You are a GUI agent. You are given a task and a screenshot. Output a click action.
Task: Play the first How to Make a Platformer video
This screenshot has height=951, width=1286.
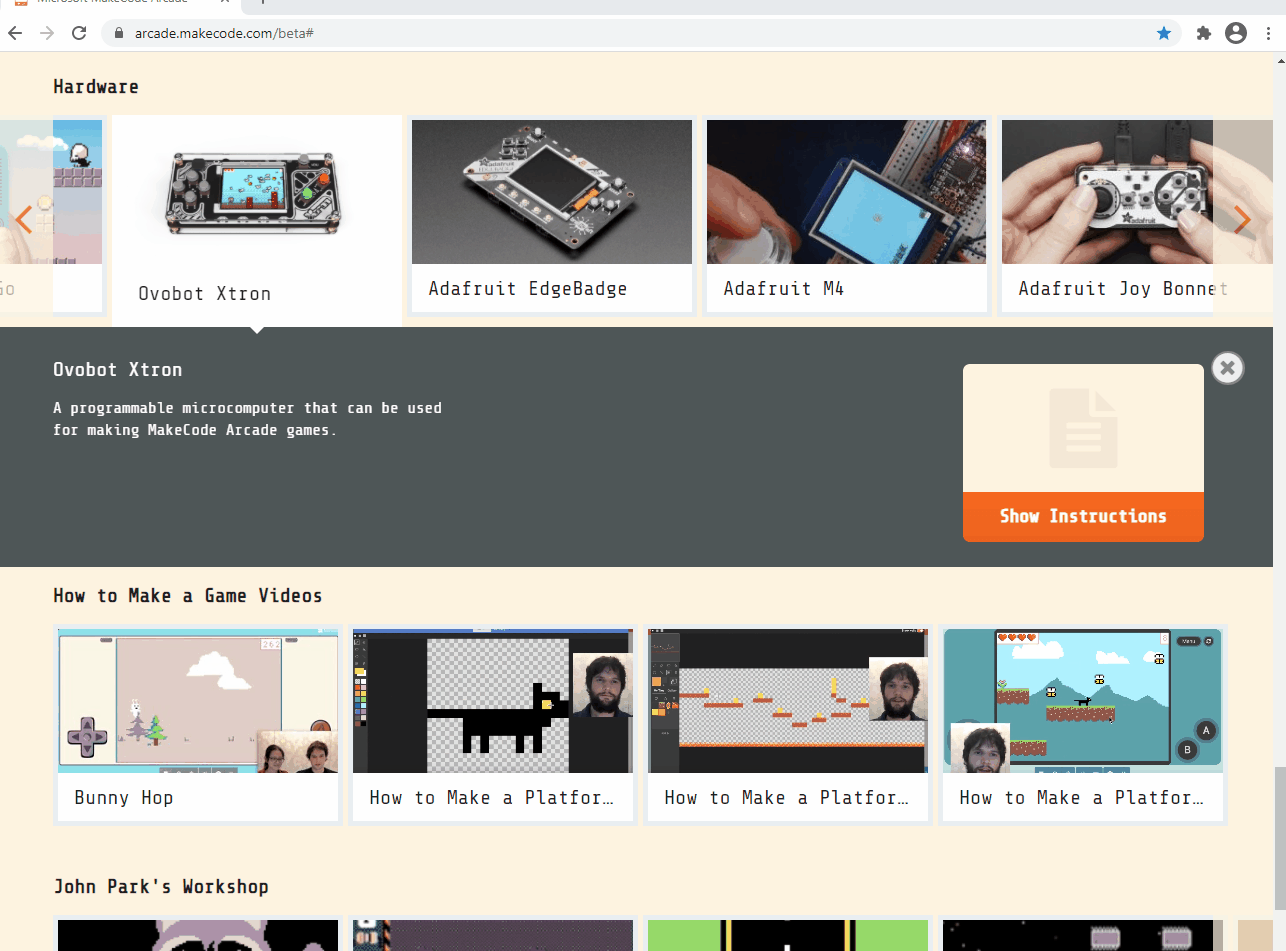point(492,700)
